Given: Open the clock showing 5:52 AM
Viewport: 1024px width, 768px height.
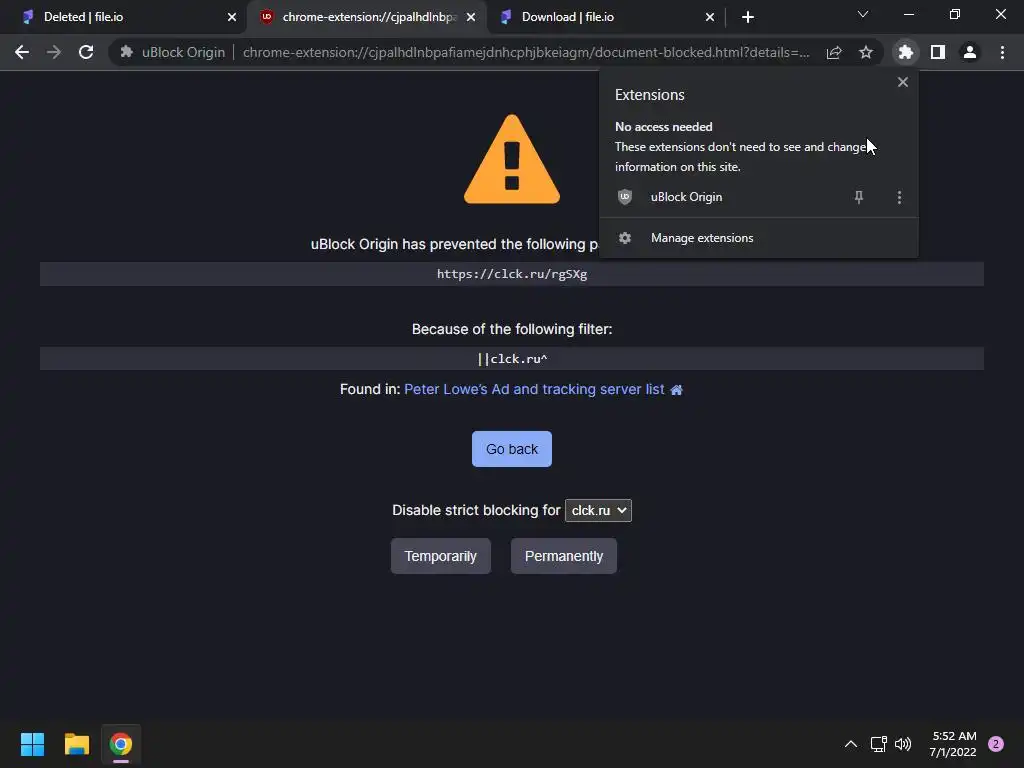Looking at the screenshot, I should [x=953, y=744].
